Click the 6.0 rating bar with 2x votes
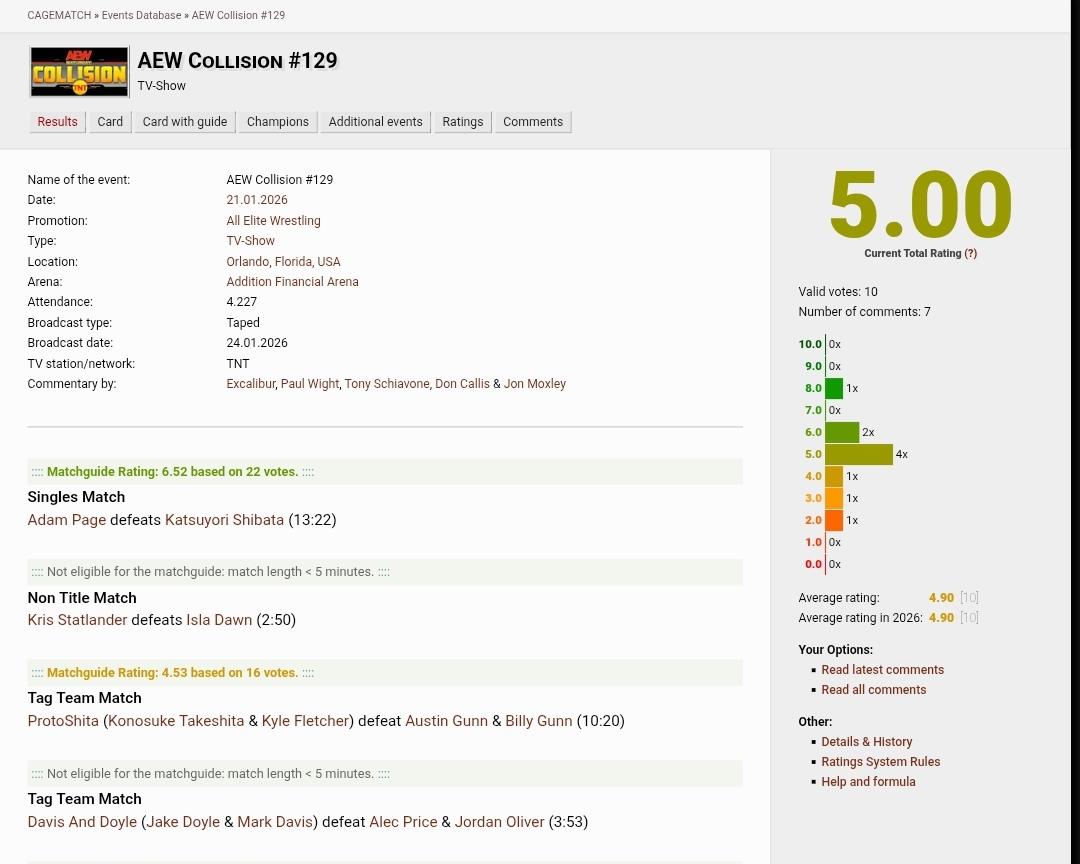This screenshot has width=1080, height=864. coord(842,432)
